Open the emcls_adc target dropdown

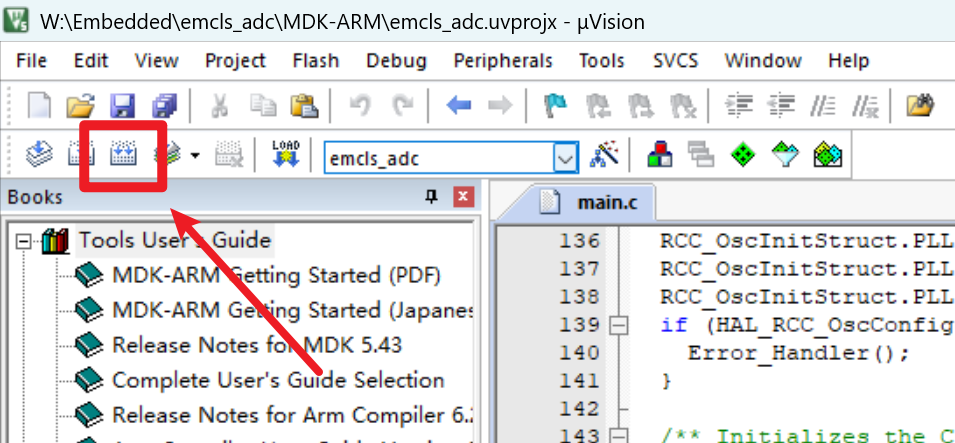point(566,159)
